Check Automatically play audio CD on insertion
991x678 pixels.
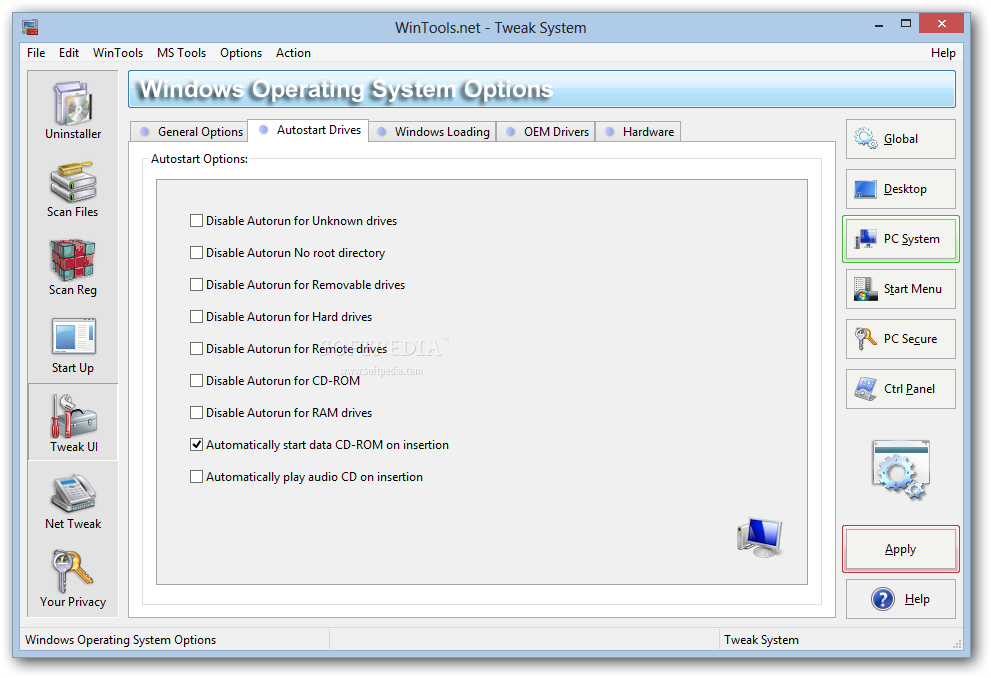197,476
